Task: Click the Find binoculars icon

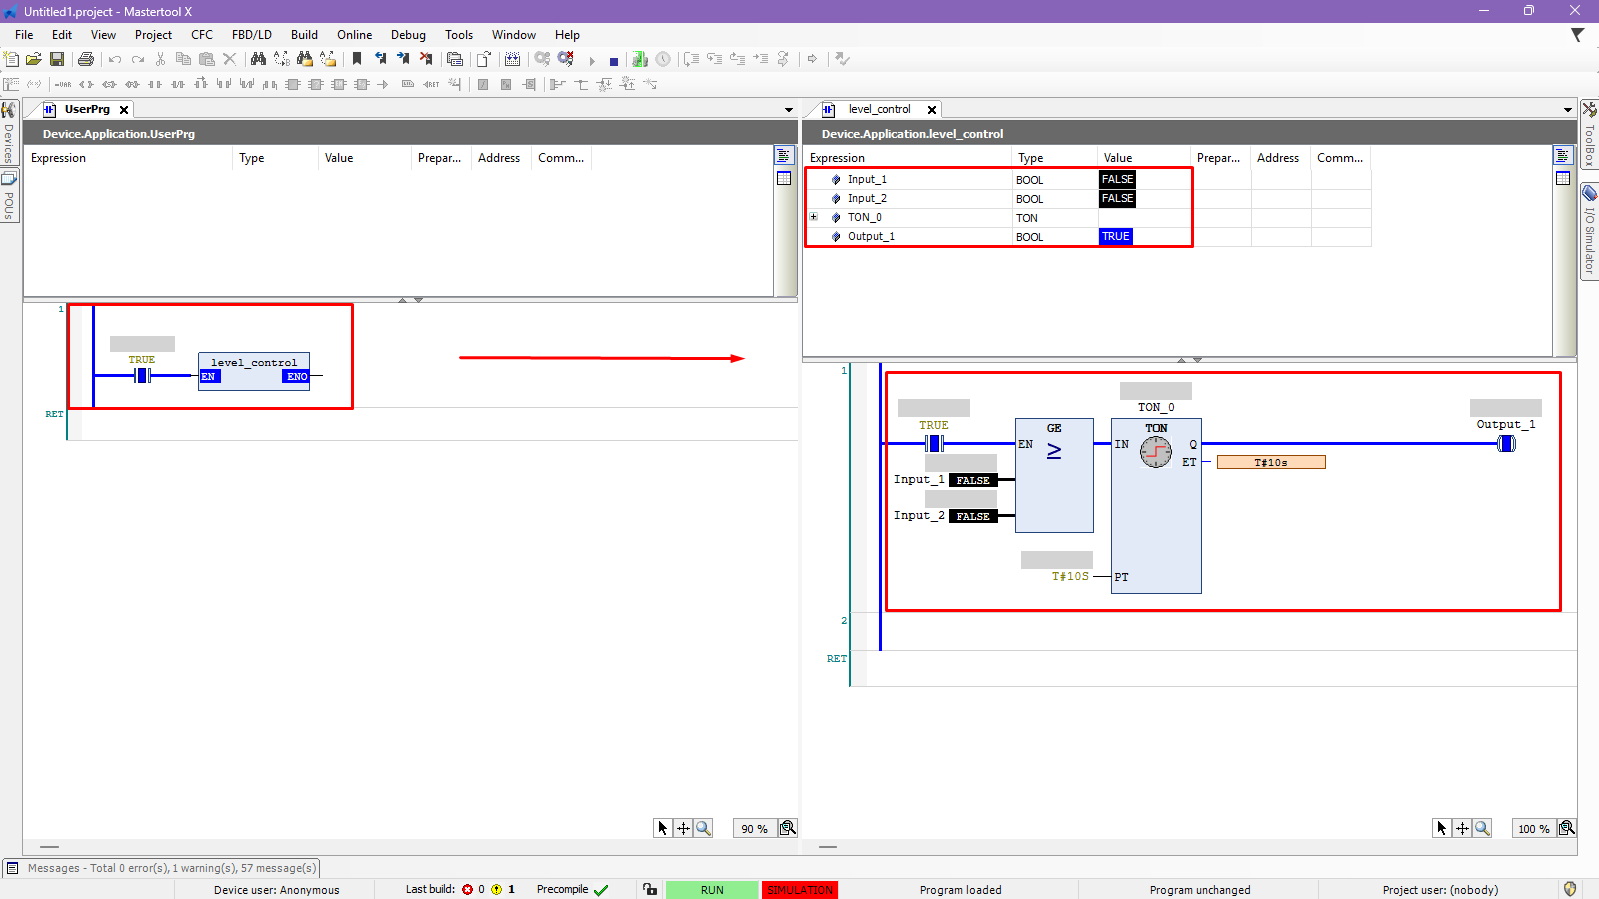Action: [258, 60]
